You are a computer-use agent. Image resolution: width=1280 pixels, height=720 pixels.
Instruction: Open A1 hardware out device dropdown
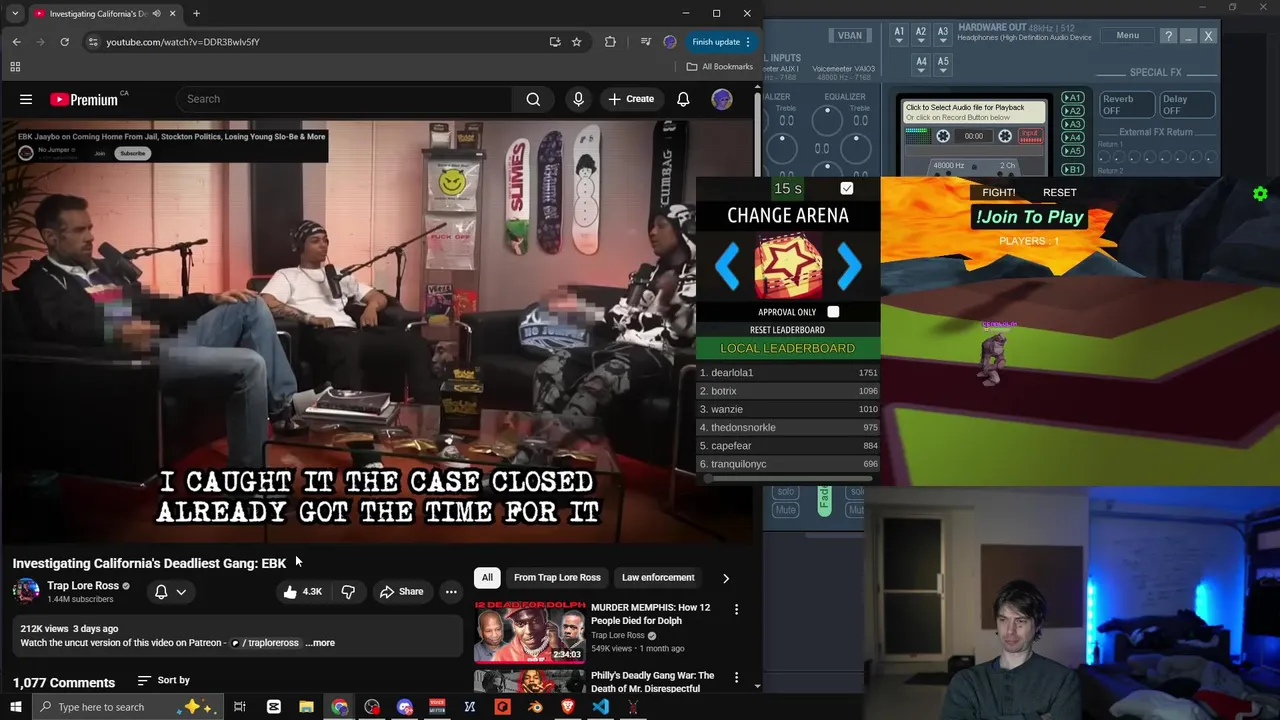pos(899,33)
